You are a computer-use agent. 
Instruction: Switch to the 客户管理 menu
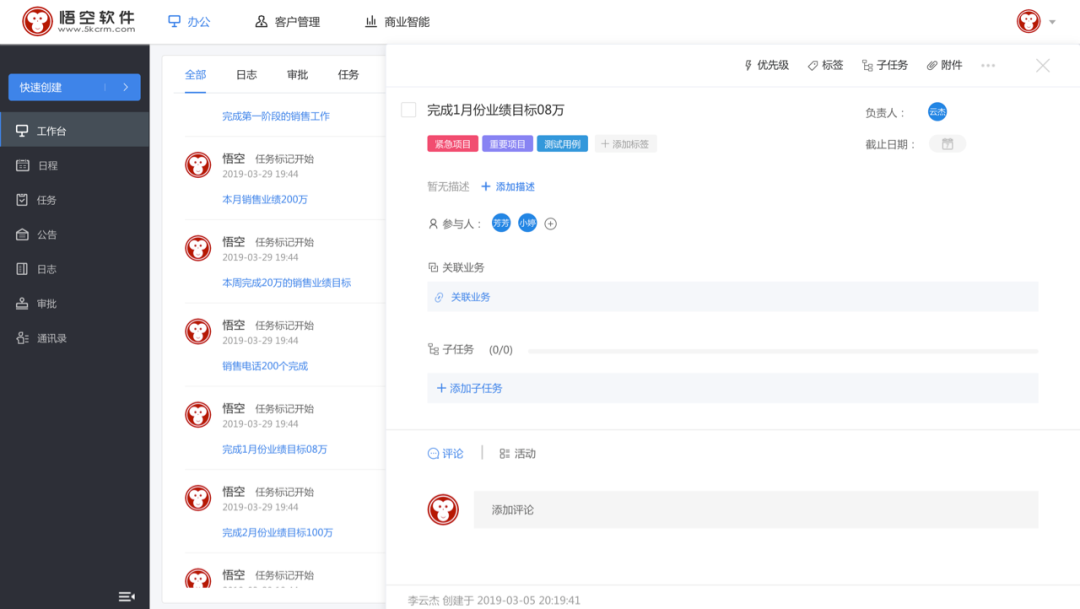(288, 19)
